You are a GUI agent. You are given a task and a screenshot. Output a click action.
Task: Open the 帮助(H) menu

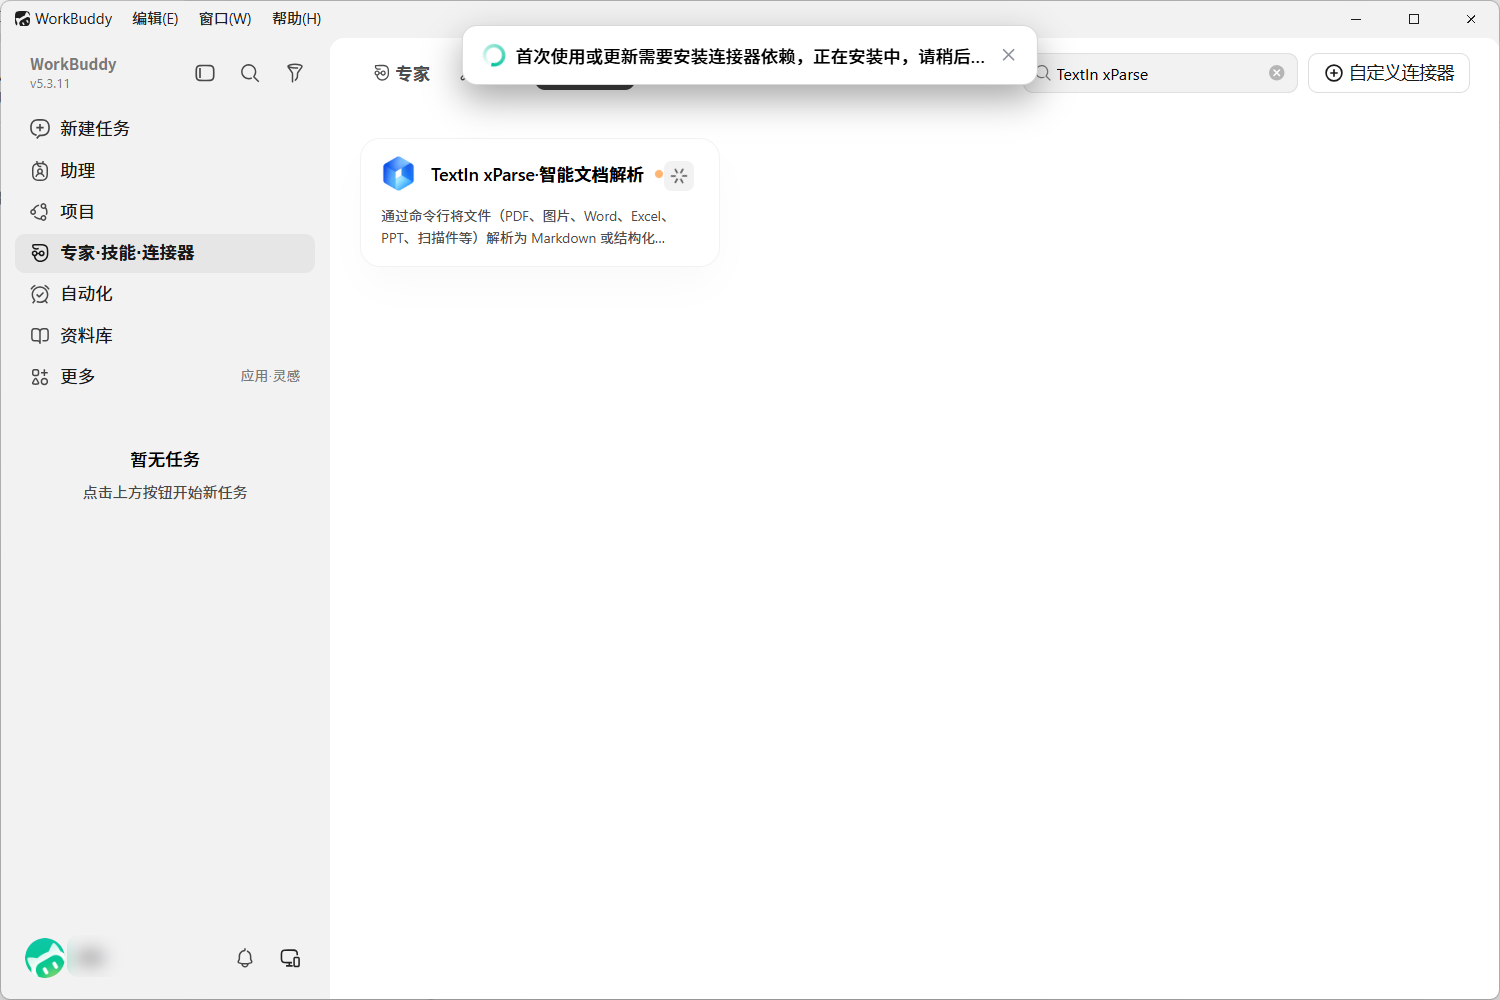pos(297,19)
